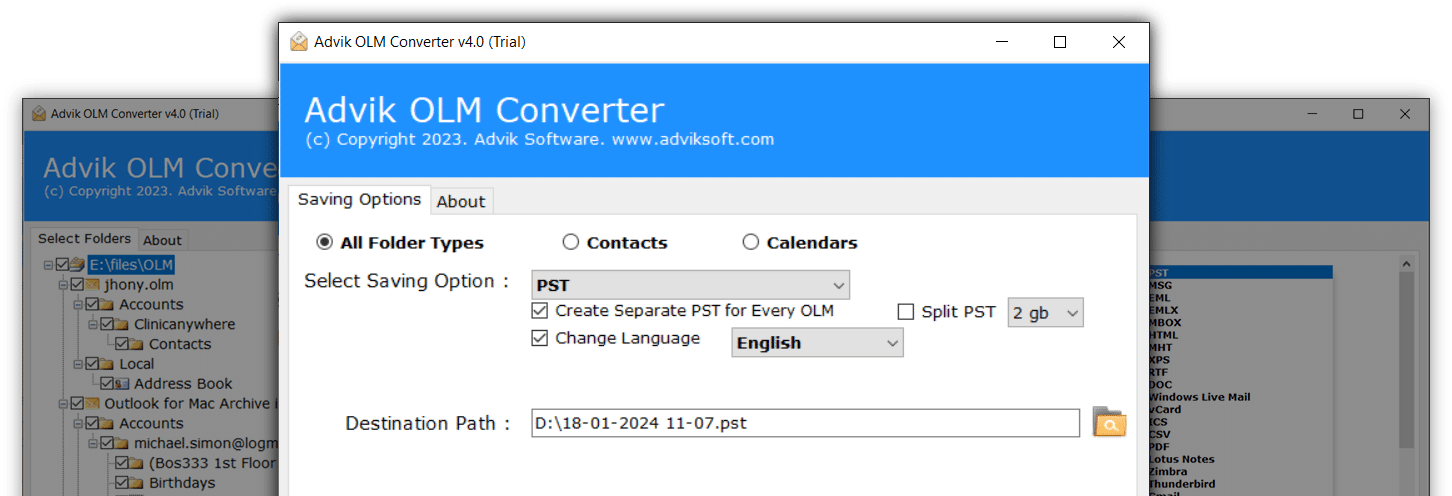Click the Advik envelope icon in the front title bar
Viewport: 1452px width, 496px height.
pos(299,42)
